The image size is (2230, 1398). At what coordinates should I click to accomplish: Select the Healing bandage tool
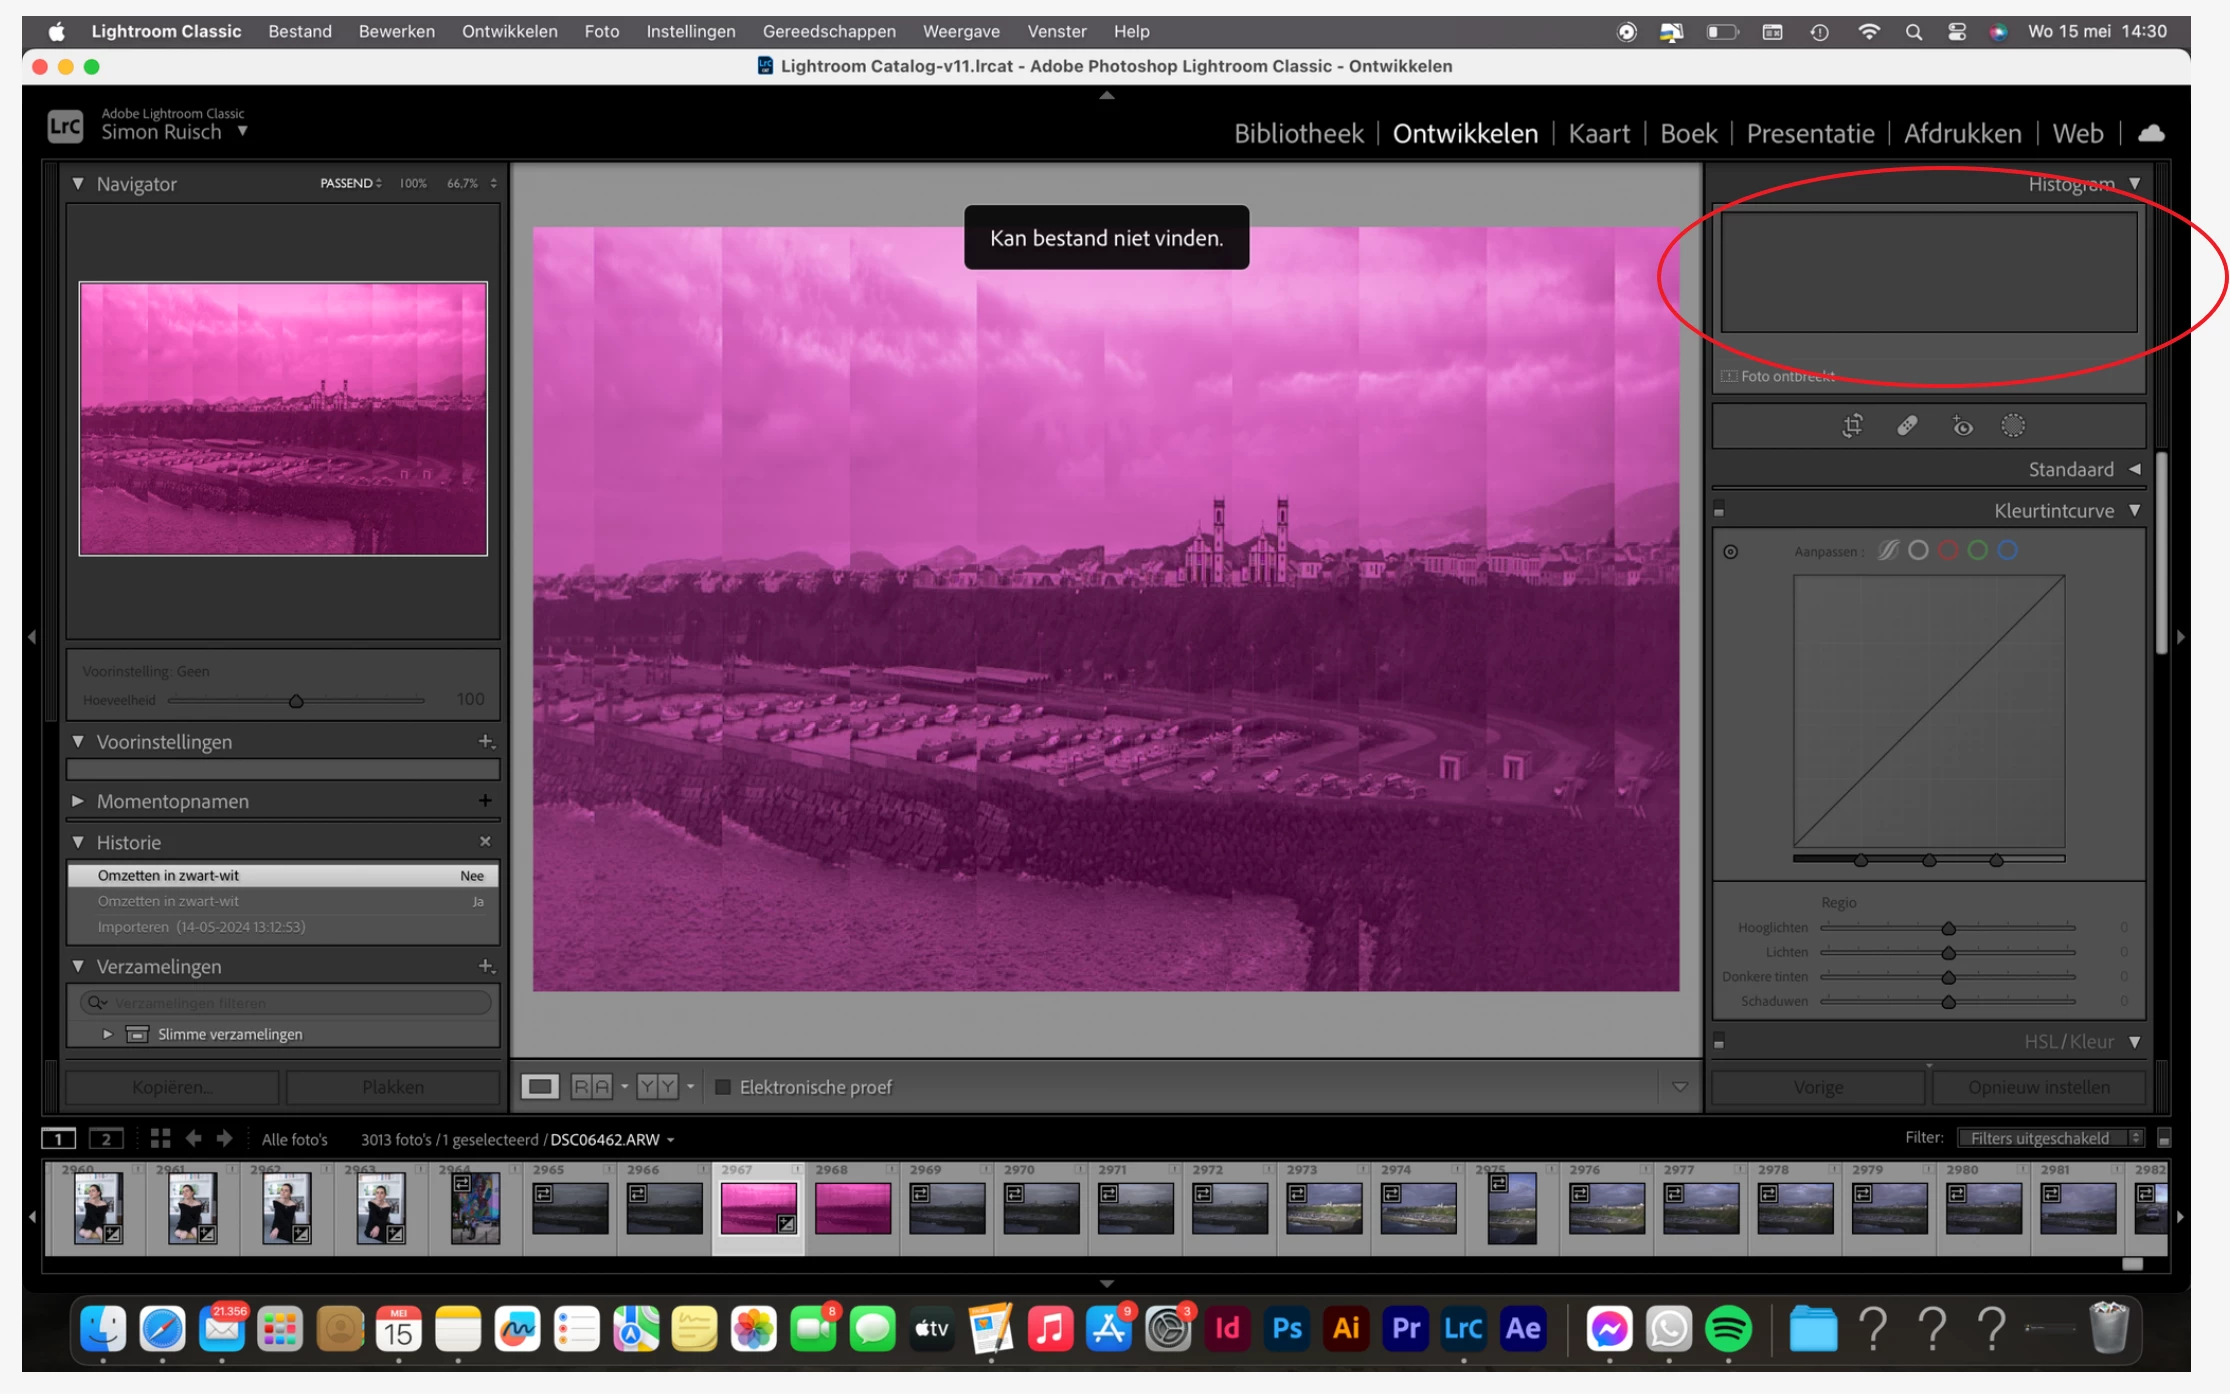tap(1907, 426)
